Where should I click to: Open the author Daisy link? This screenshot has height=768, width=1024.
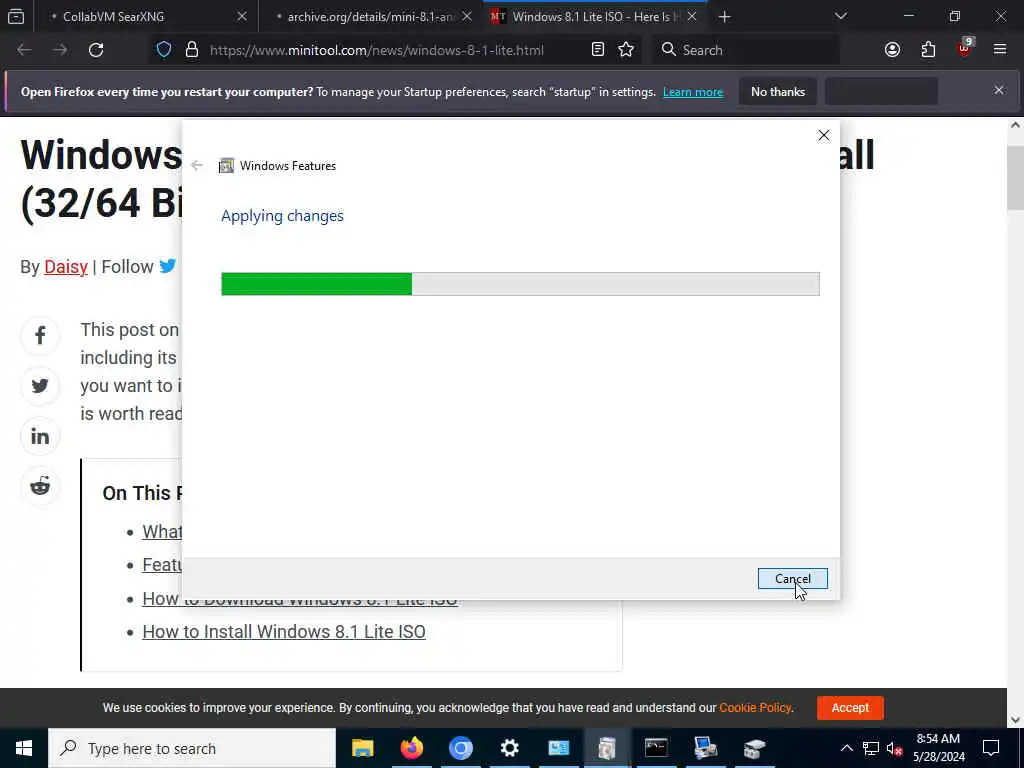coord(66,266)
